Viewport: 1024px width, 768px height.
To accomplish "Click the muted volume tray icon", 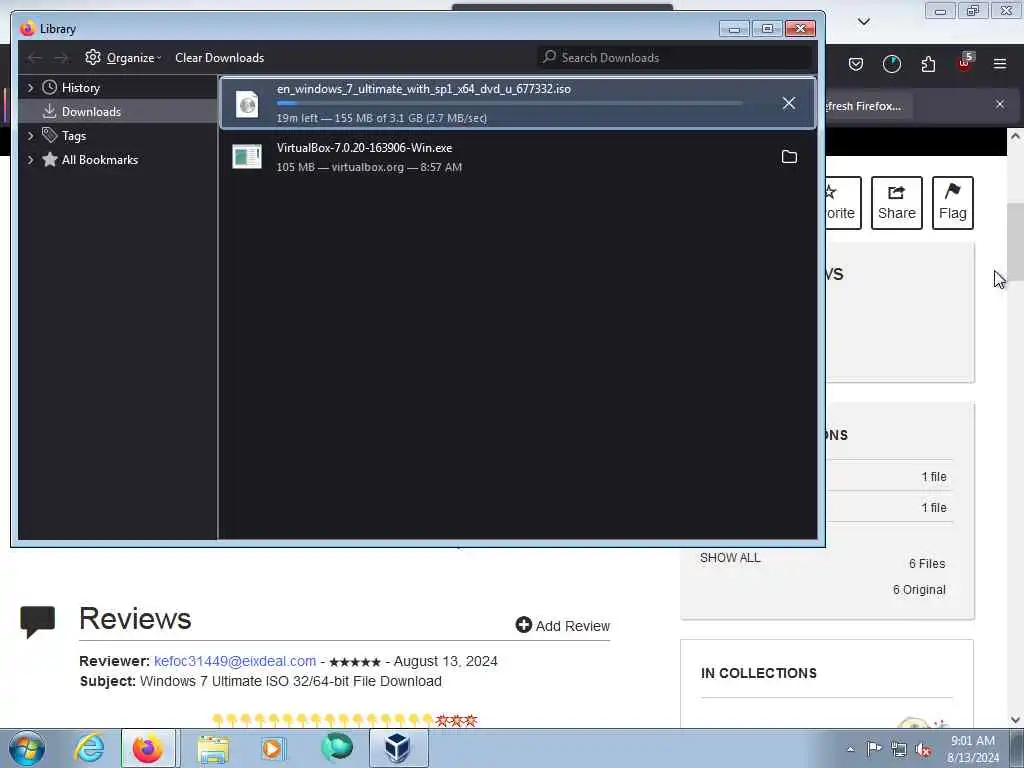I will click(x=923, y=750).
